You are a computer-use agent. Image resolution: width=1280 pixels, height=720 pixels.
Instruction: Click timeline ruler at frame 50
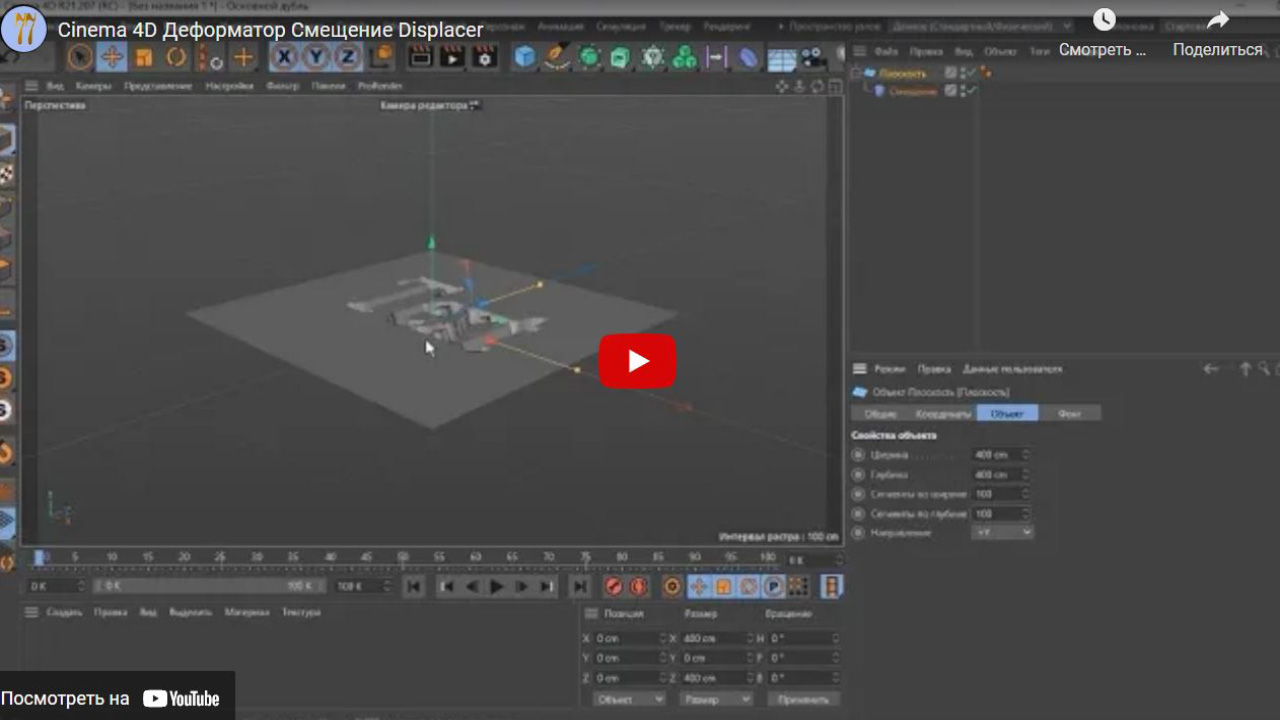click(x=403, y=558)
